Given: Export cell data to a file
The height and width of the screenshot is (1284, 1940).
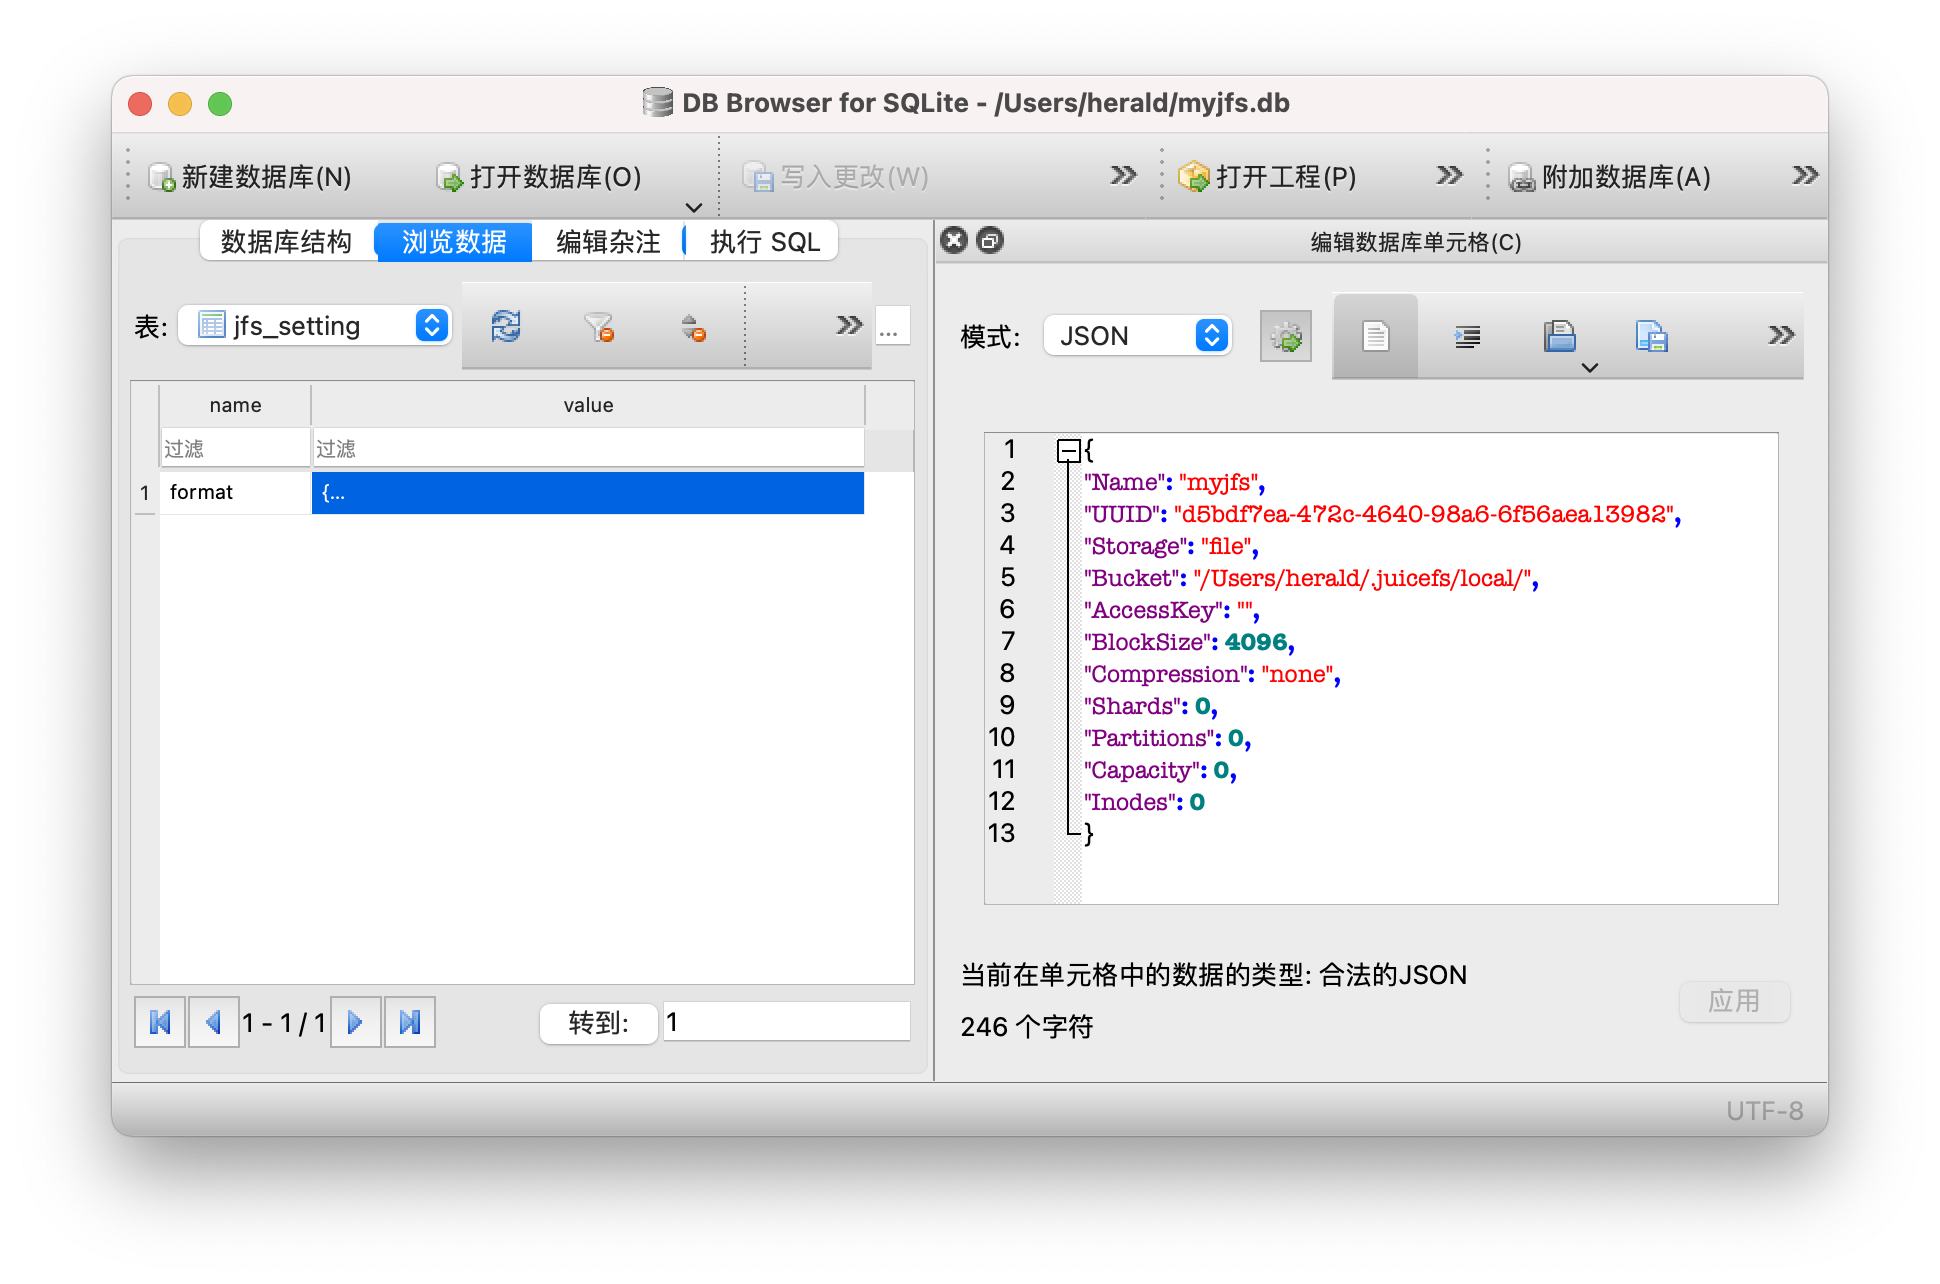Looking at the screenshot, I should tap(1651, 336).
